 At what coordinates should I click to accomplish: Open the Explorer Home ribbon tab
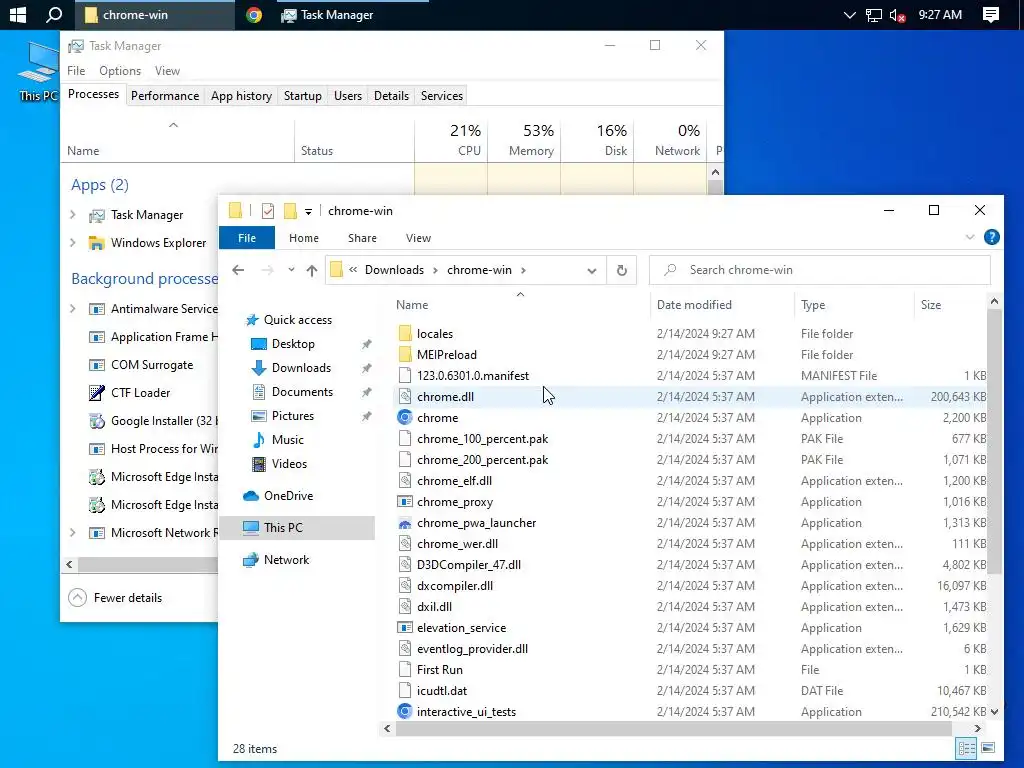(x=304, y=238)
